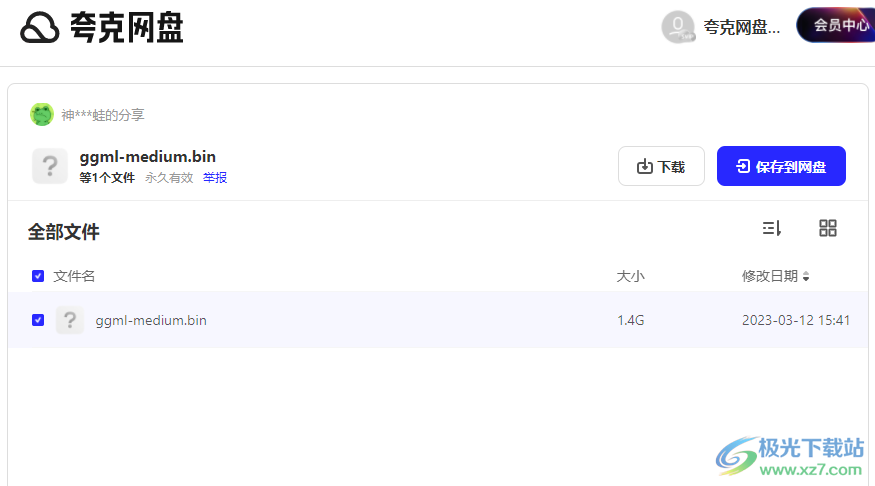Uncheck the ggml-medium.bin row checkbox
This screenshot has height=486, width=875.
[x=38, y=320]
